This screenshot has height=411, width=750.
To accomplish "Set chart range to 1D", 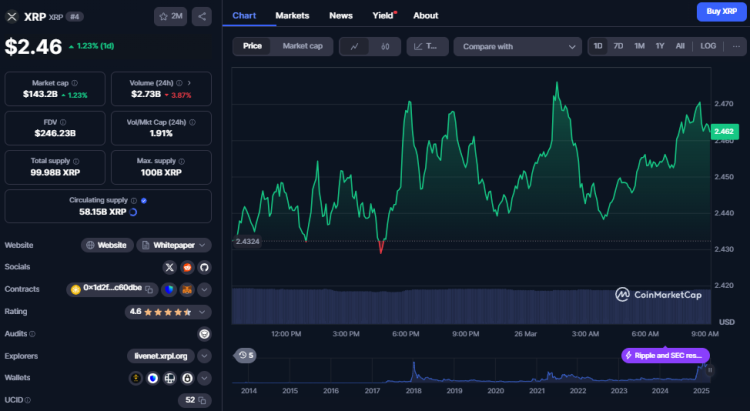I will [598, 46].
